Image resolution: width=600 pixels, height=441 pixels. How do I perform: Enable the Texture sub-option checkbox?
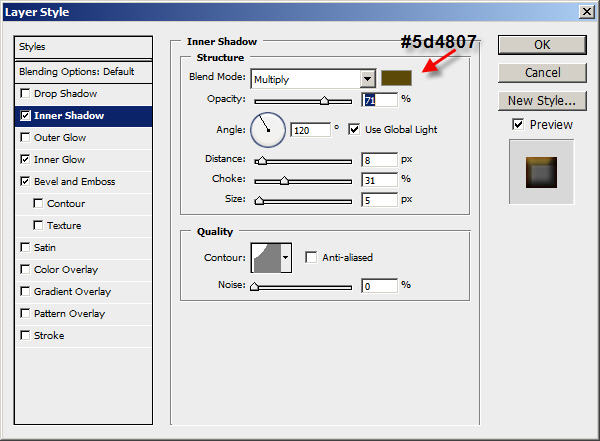tap(38, 225)
